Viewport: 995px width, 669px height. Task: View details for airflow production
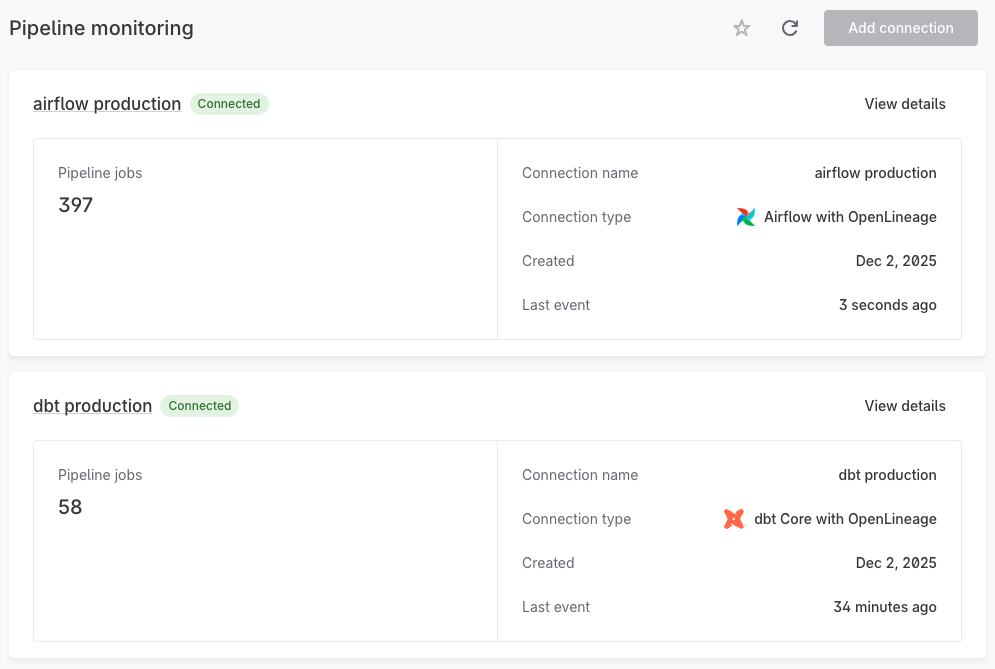(x=904, y=104)
